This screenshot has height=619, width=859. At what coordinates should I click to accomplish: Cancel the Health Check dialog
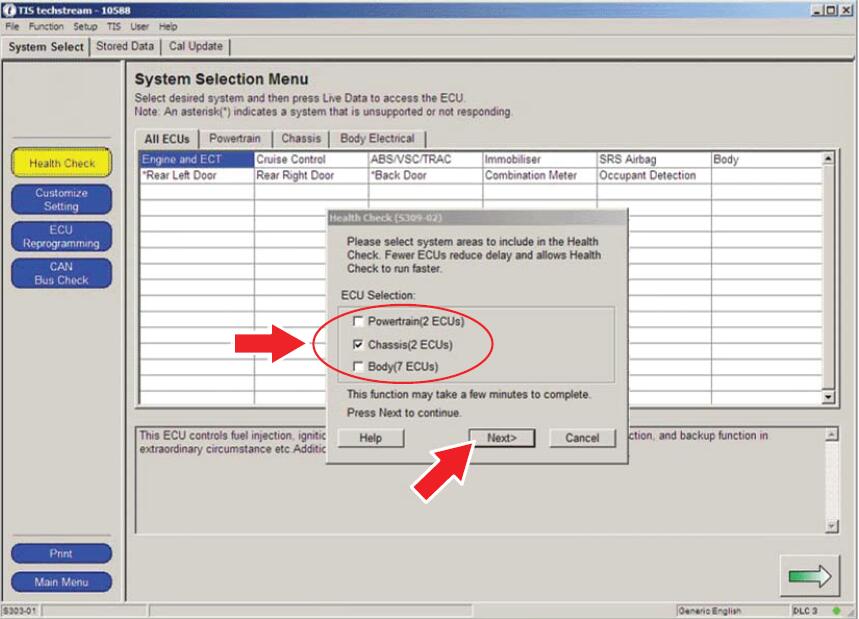tap(582, 438)
